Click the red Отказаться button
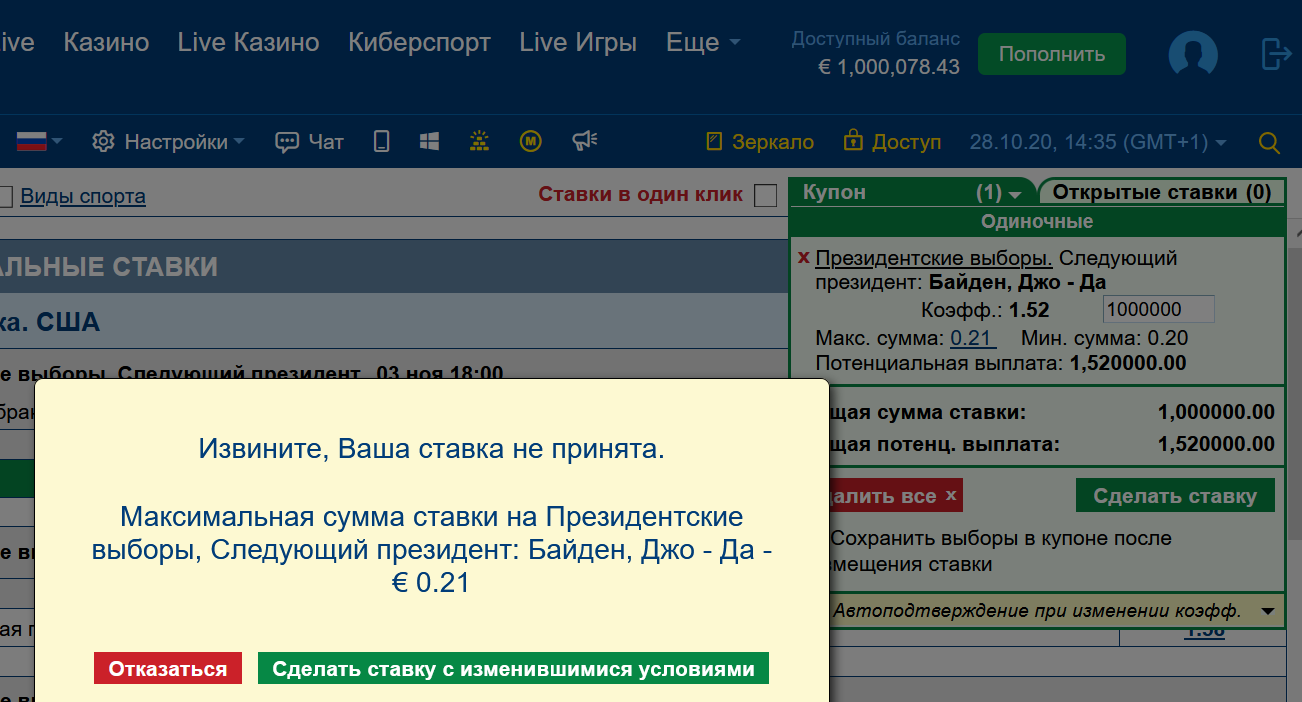This screenshot has width=1302, height=702. 168,669
